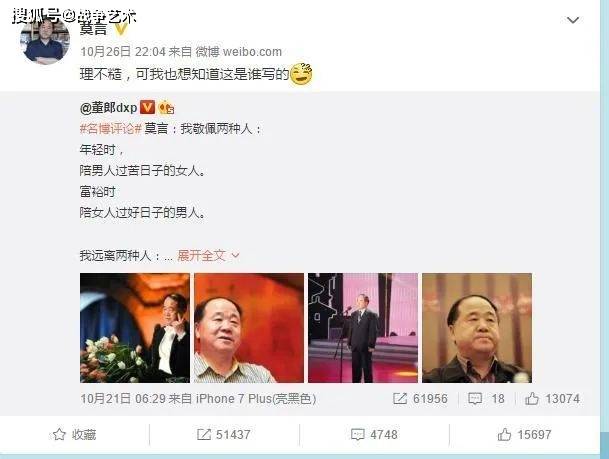Open second photo with orange background

click(249, 328)
